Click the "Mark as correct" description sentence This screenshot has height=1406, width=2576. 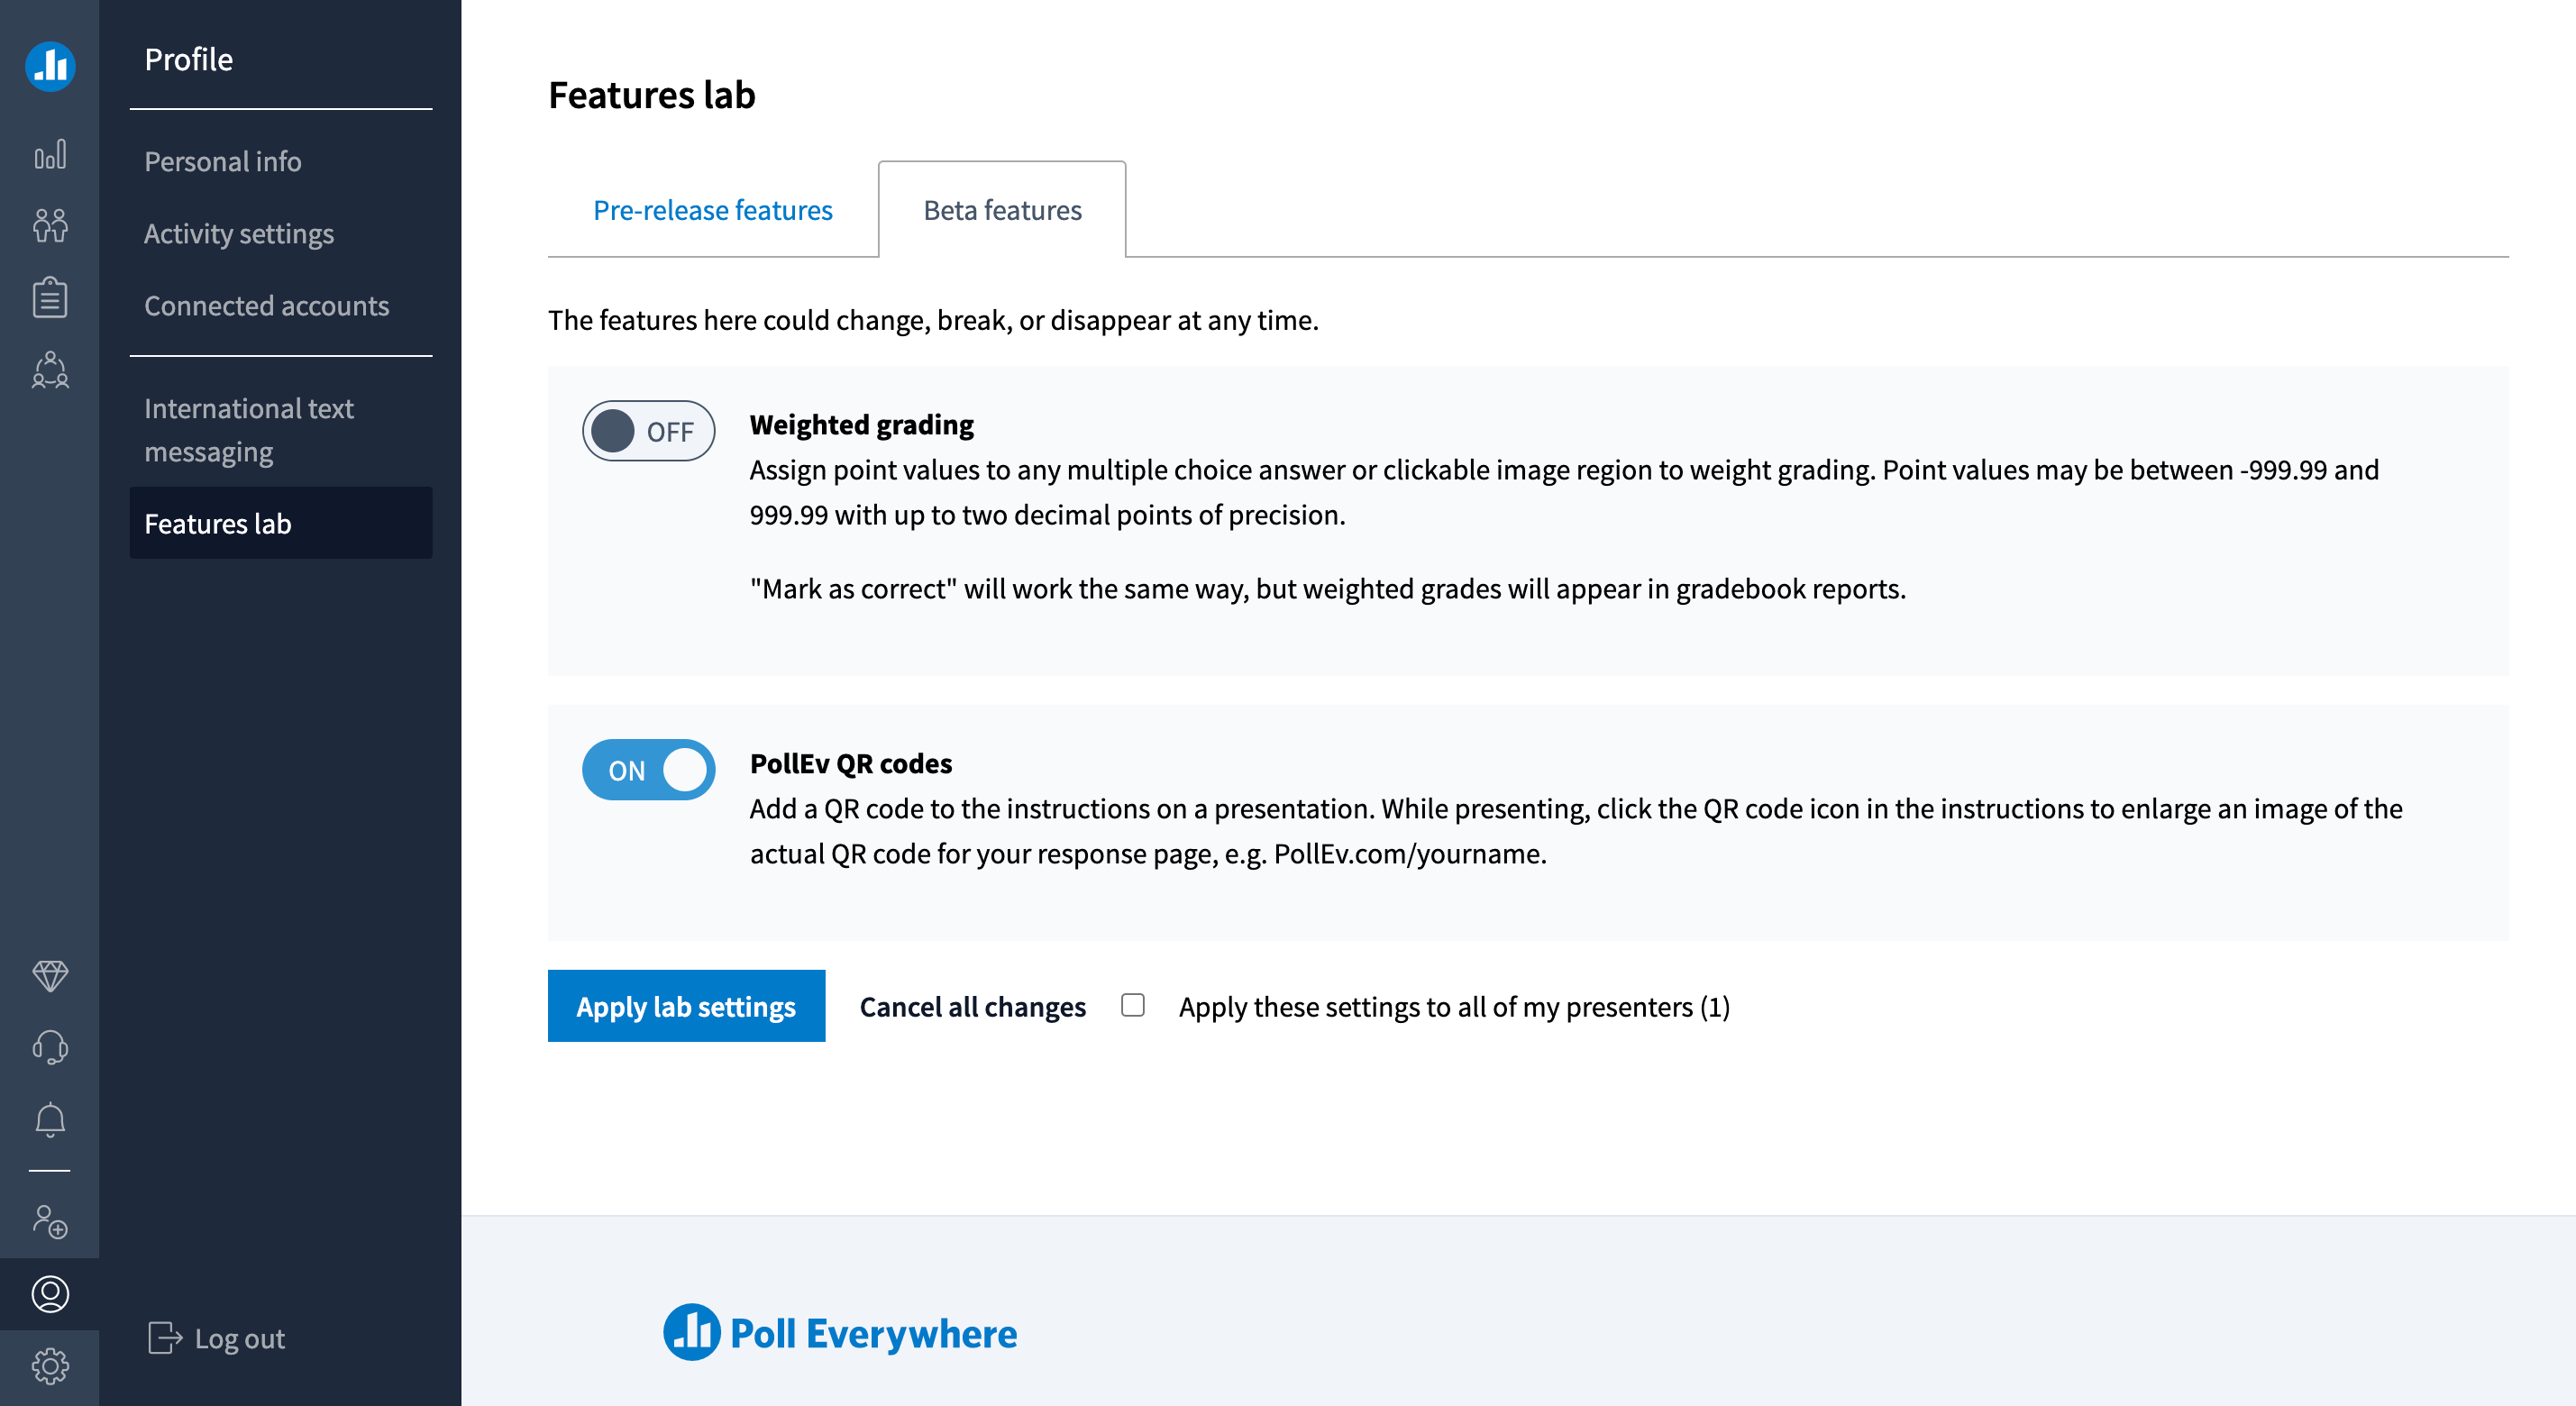click(1328, 588)
